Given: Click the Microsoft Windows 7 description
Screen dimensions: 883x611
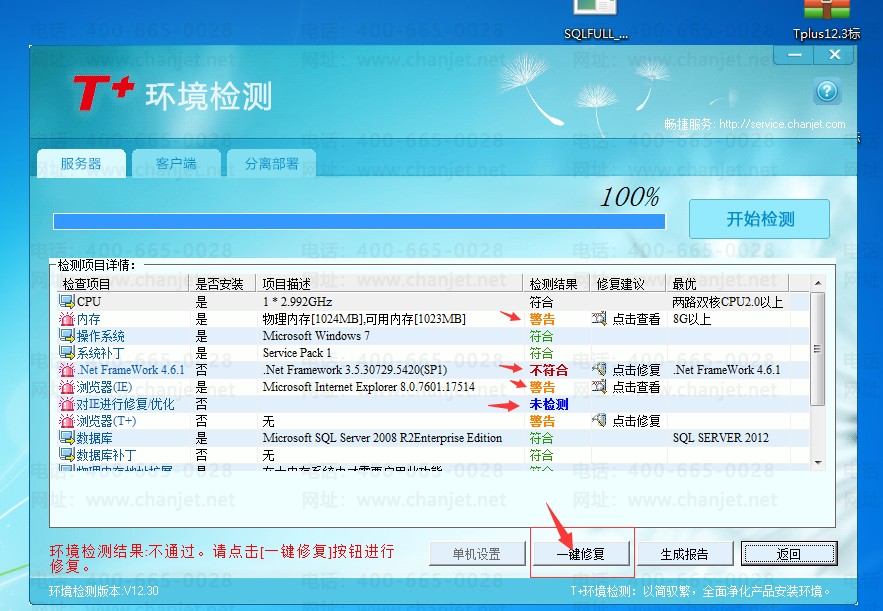Looking at the screenshot, I should [x=316, y=336].
